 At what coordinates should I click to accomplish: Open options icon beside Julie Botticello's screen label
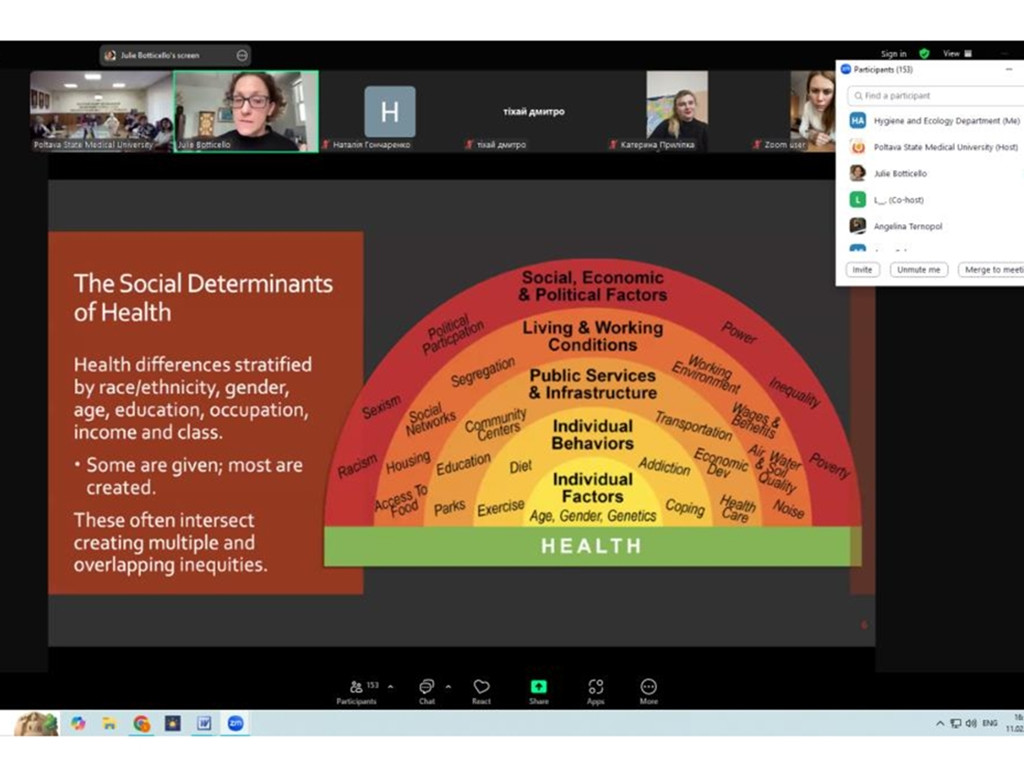[242, 56]
